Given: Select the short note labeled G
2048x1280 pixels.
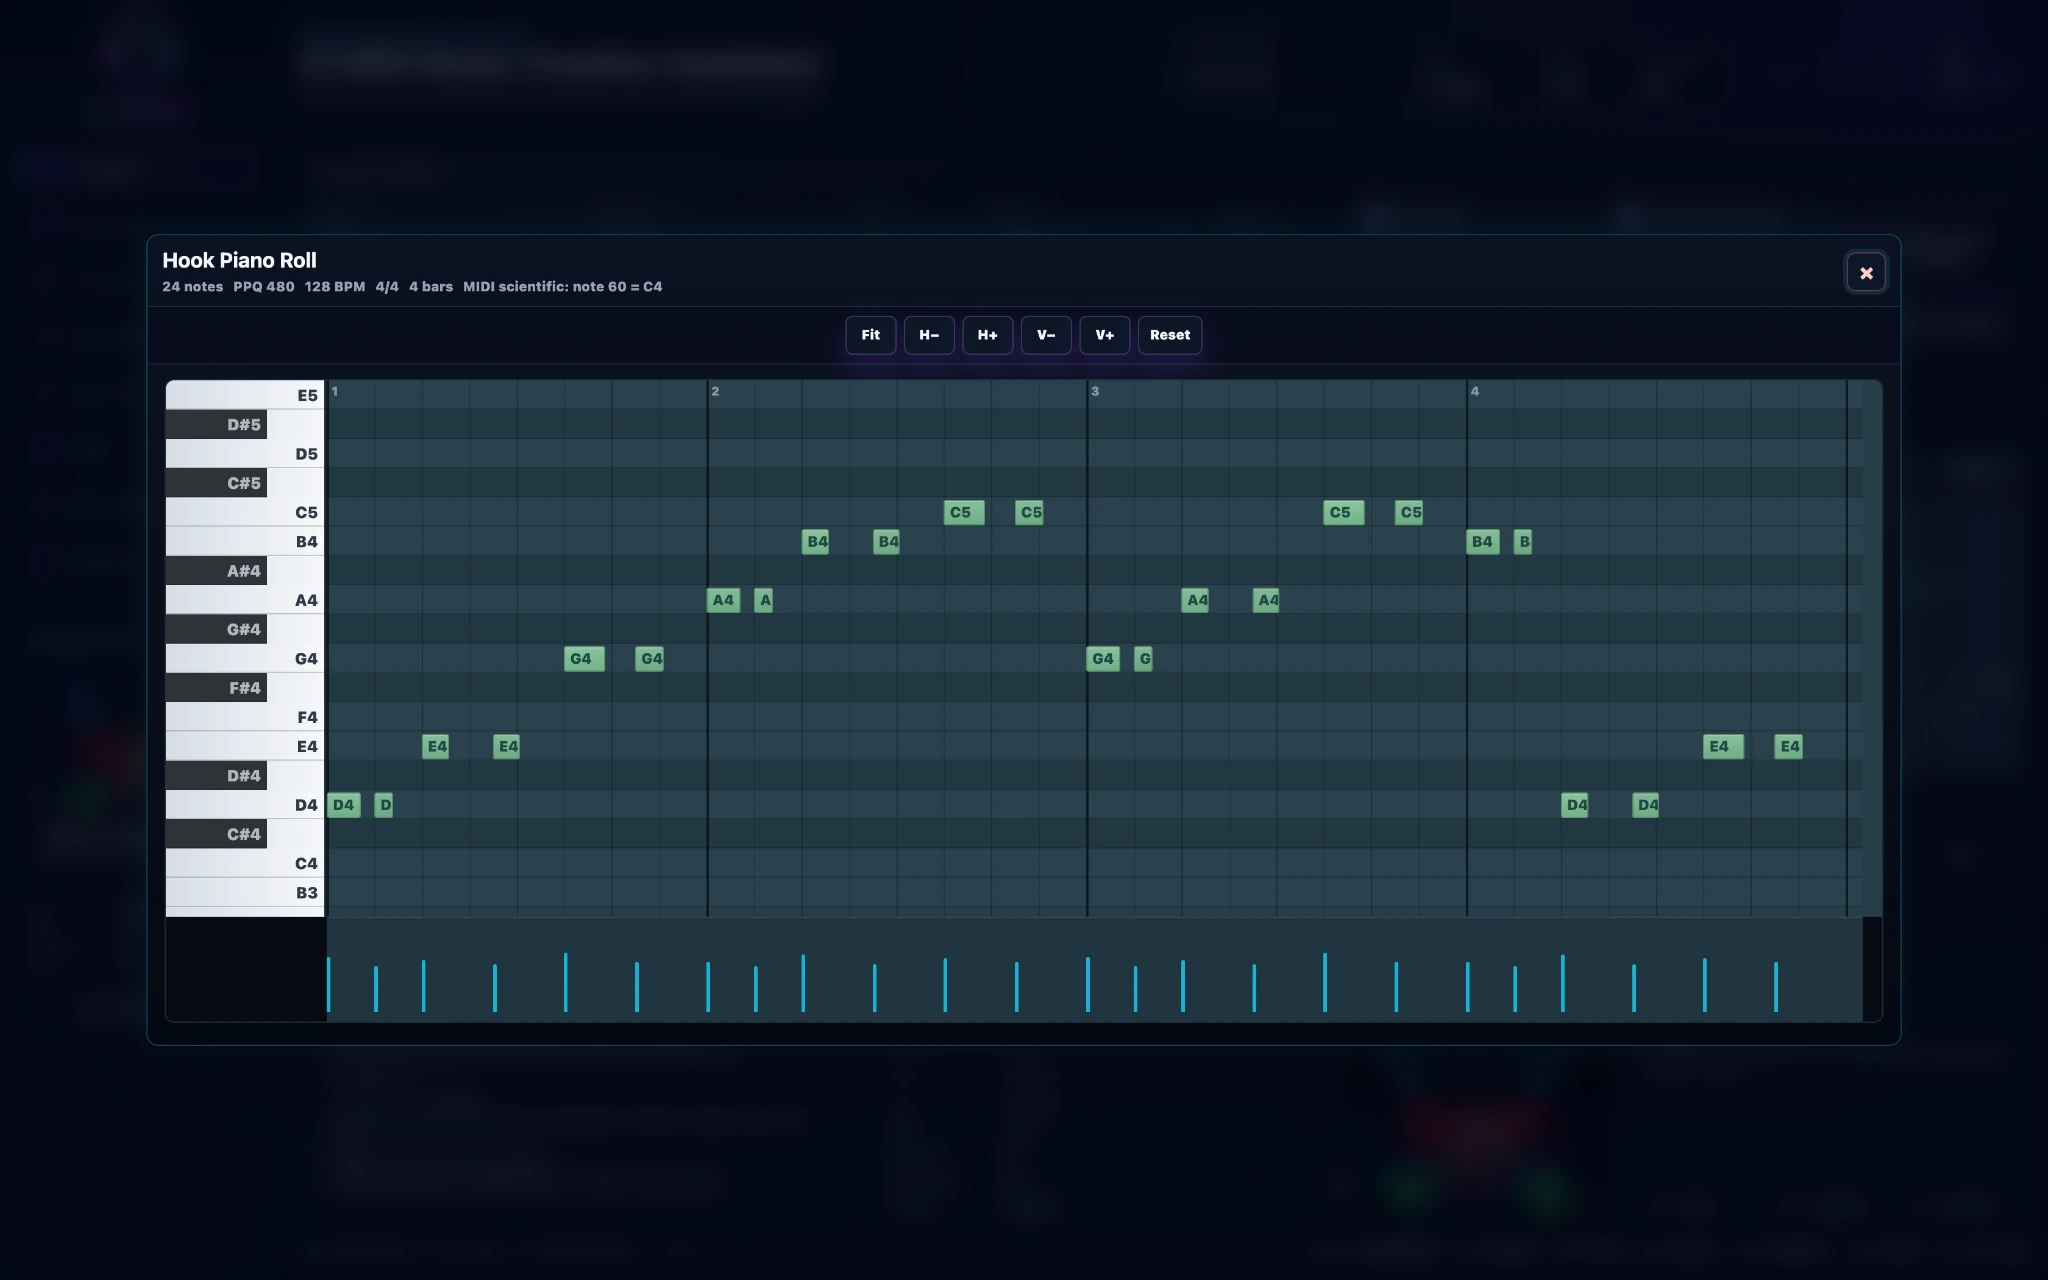Looking at the screenshot, I should pyautogui.click(x=1143, y=658).
